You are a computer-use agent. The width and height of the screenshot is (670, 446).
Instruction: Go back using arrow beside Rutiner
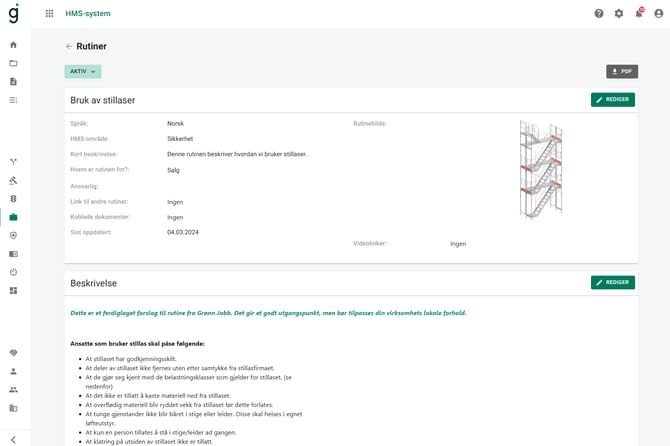69,46
